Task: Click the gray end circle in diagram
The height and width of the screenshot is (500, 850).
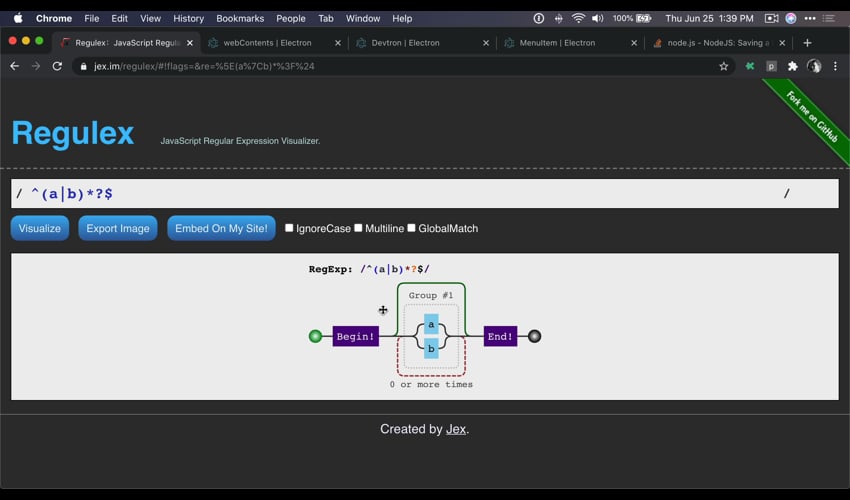Action: 534,336
